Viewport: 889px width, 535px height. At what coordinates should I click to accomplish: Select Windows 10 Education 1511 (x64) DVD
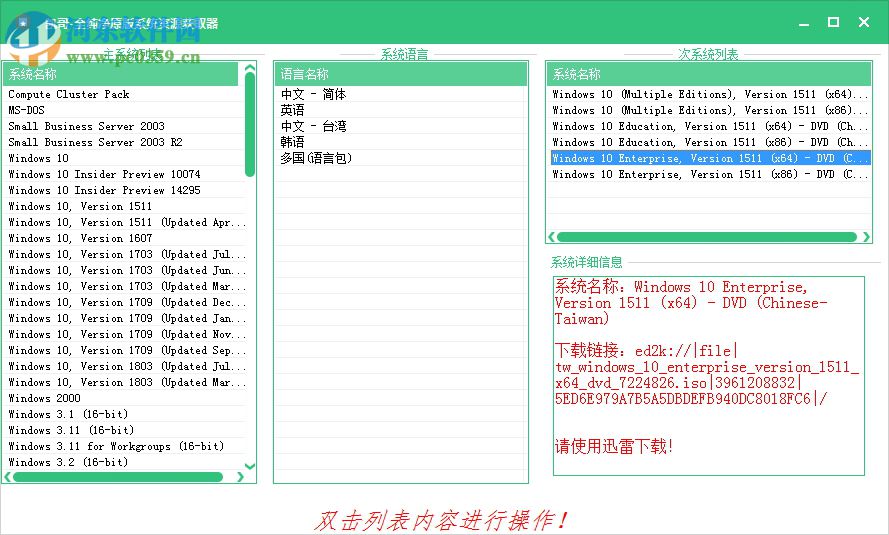coord(709,126)
